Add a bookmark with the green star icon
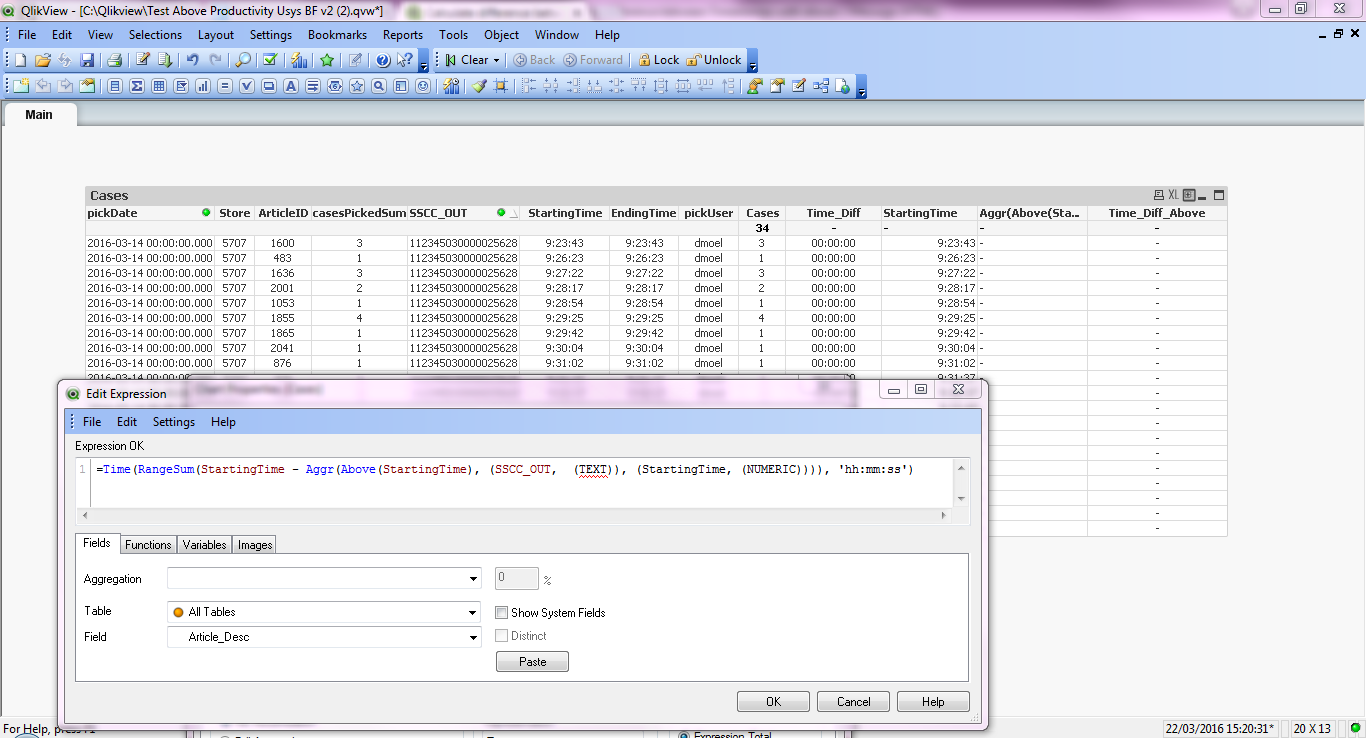The width and height of the screenshot is (1366, 738). pos(327,60)
